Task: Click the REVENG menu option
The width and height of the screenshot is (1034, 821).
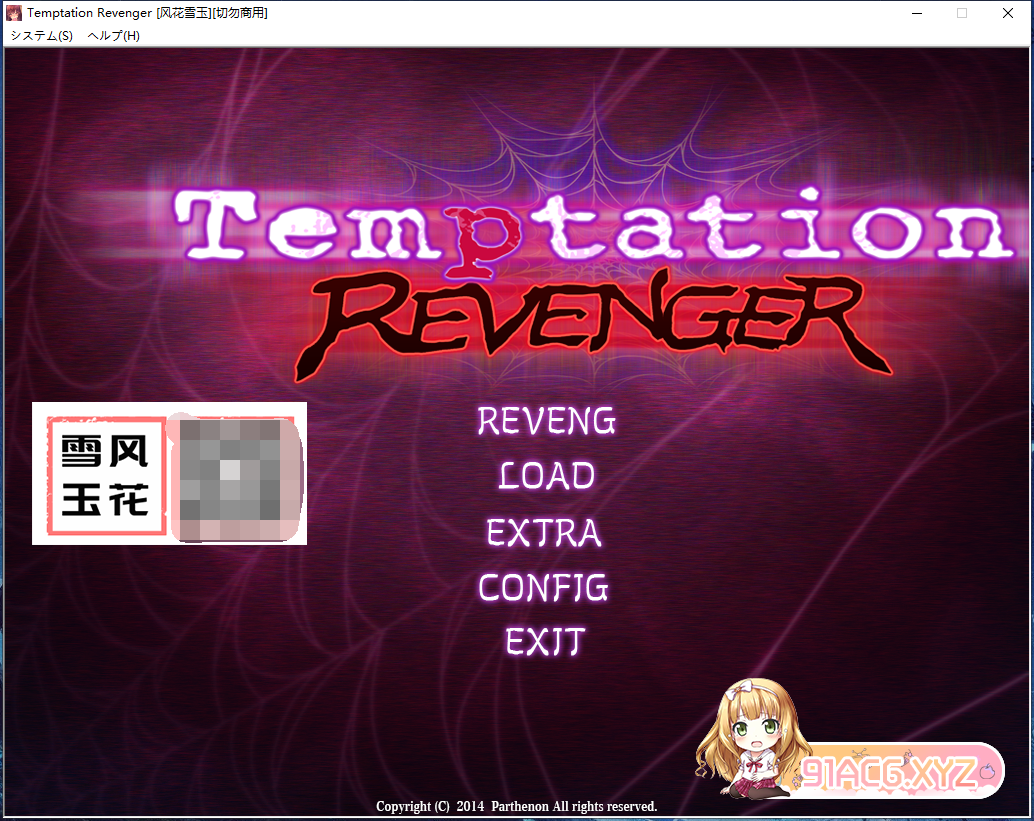Action: 546,421
